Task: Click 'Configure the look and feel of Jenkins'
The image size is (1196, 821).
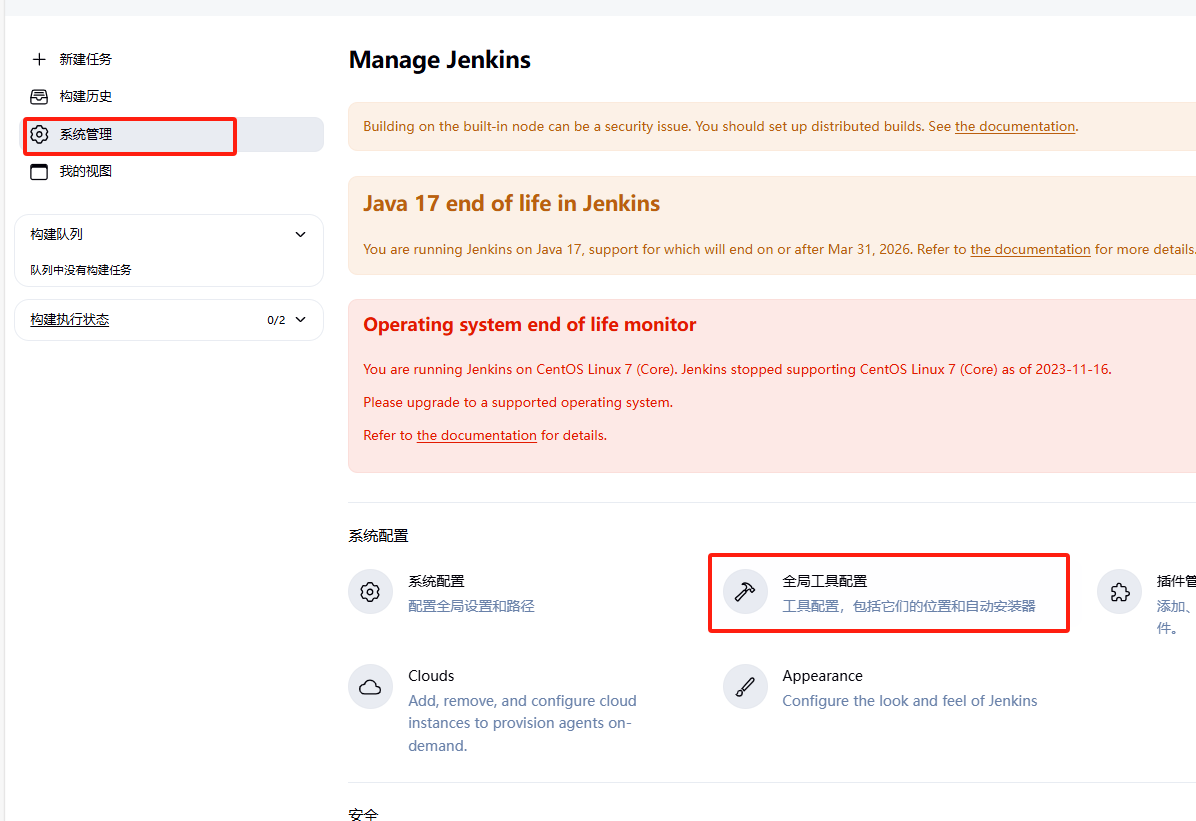Action: pyautogui.click(x=909, y=701)
